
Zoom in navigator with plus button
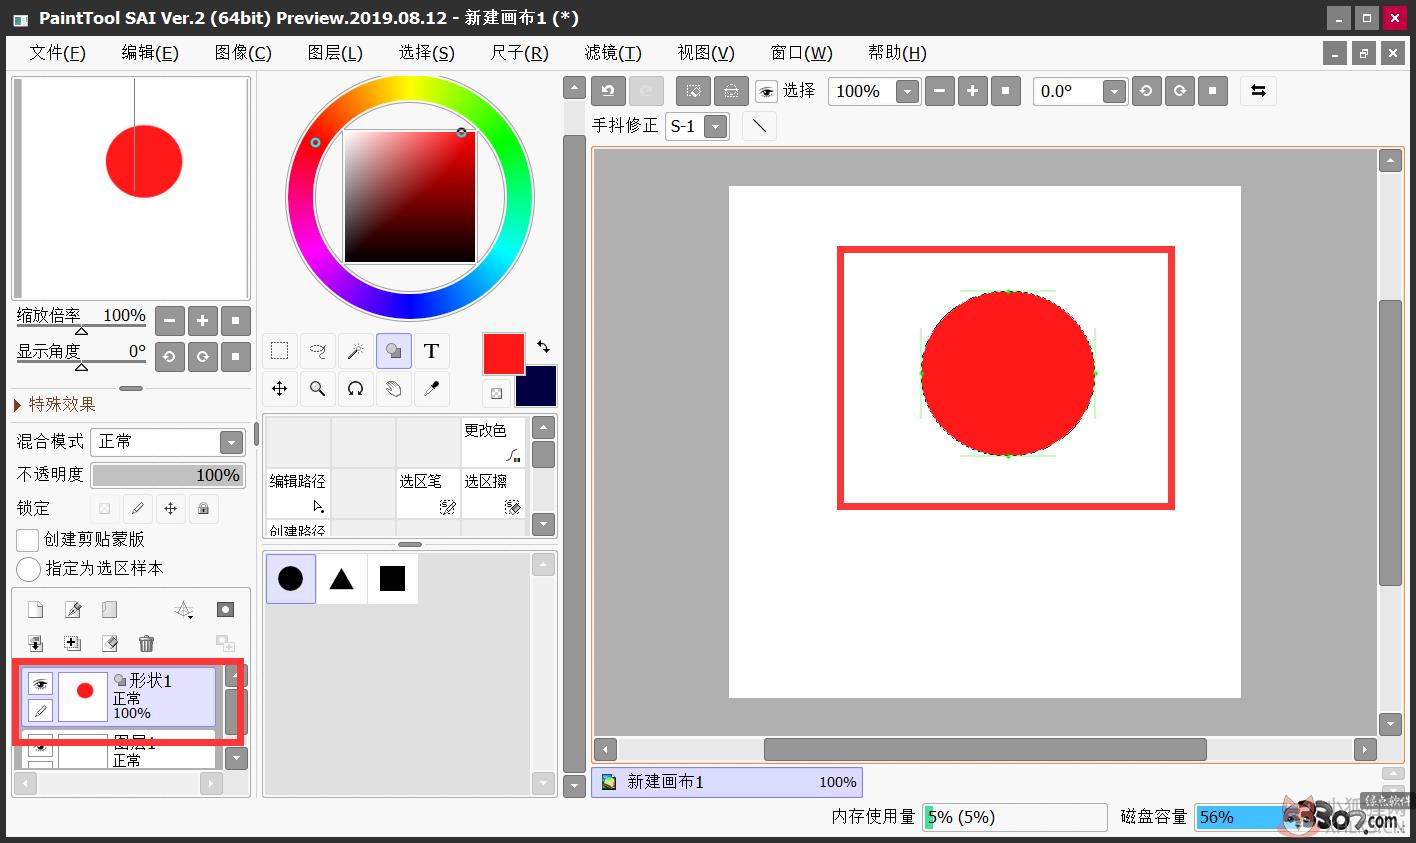(203, 321)
